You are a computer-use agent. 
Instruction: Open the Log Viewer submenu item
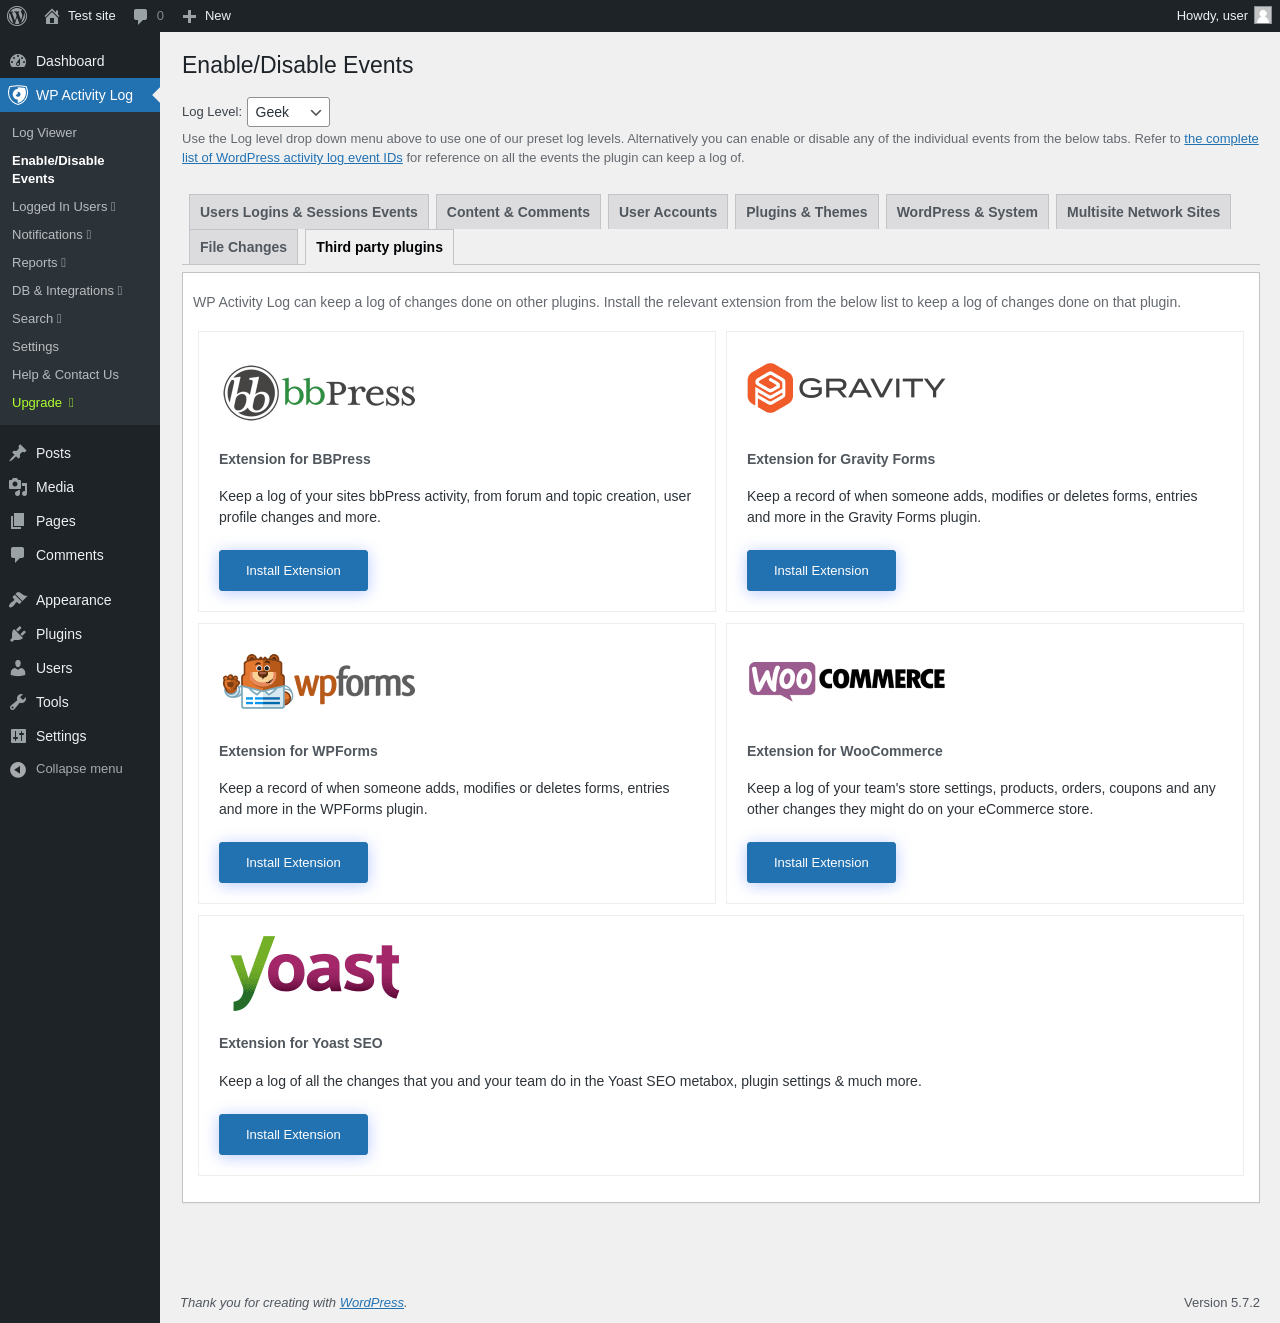[44, 133]
